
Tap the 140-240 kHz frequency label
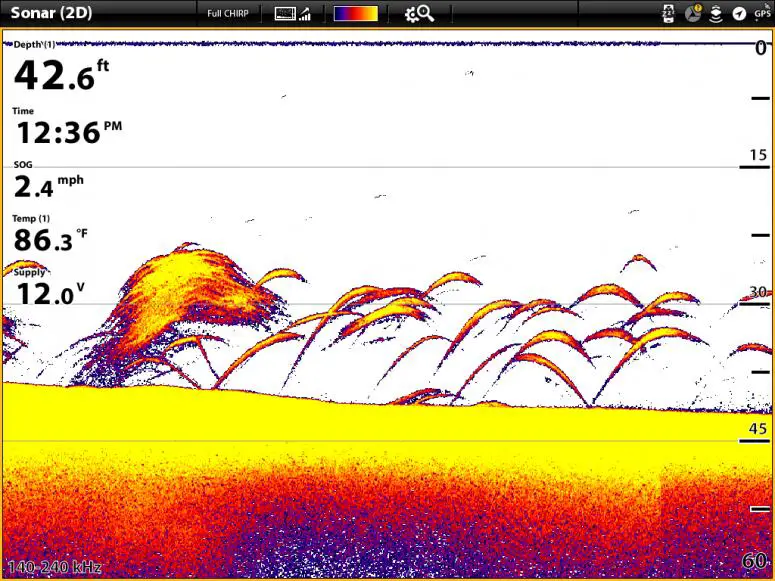click(x=54, y=567)
